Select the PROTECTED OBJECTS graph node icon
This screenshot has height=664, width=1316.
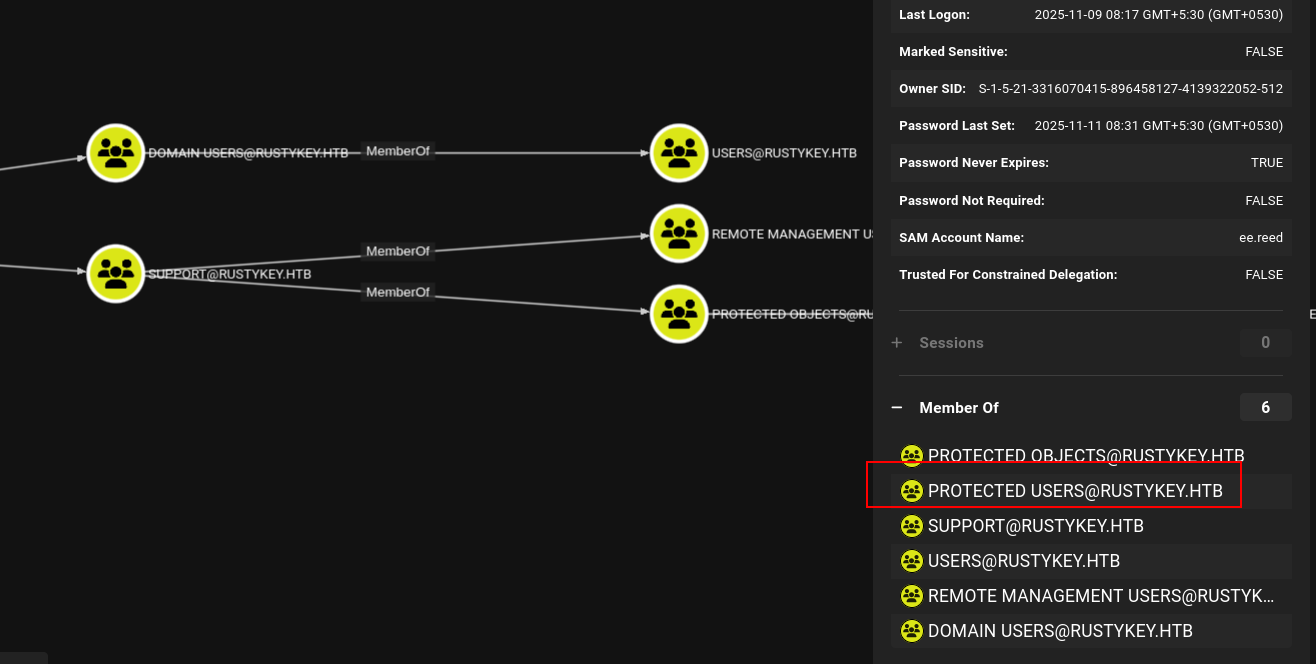(679, 313)
